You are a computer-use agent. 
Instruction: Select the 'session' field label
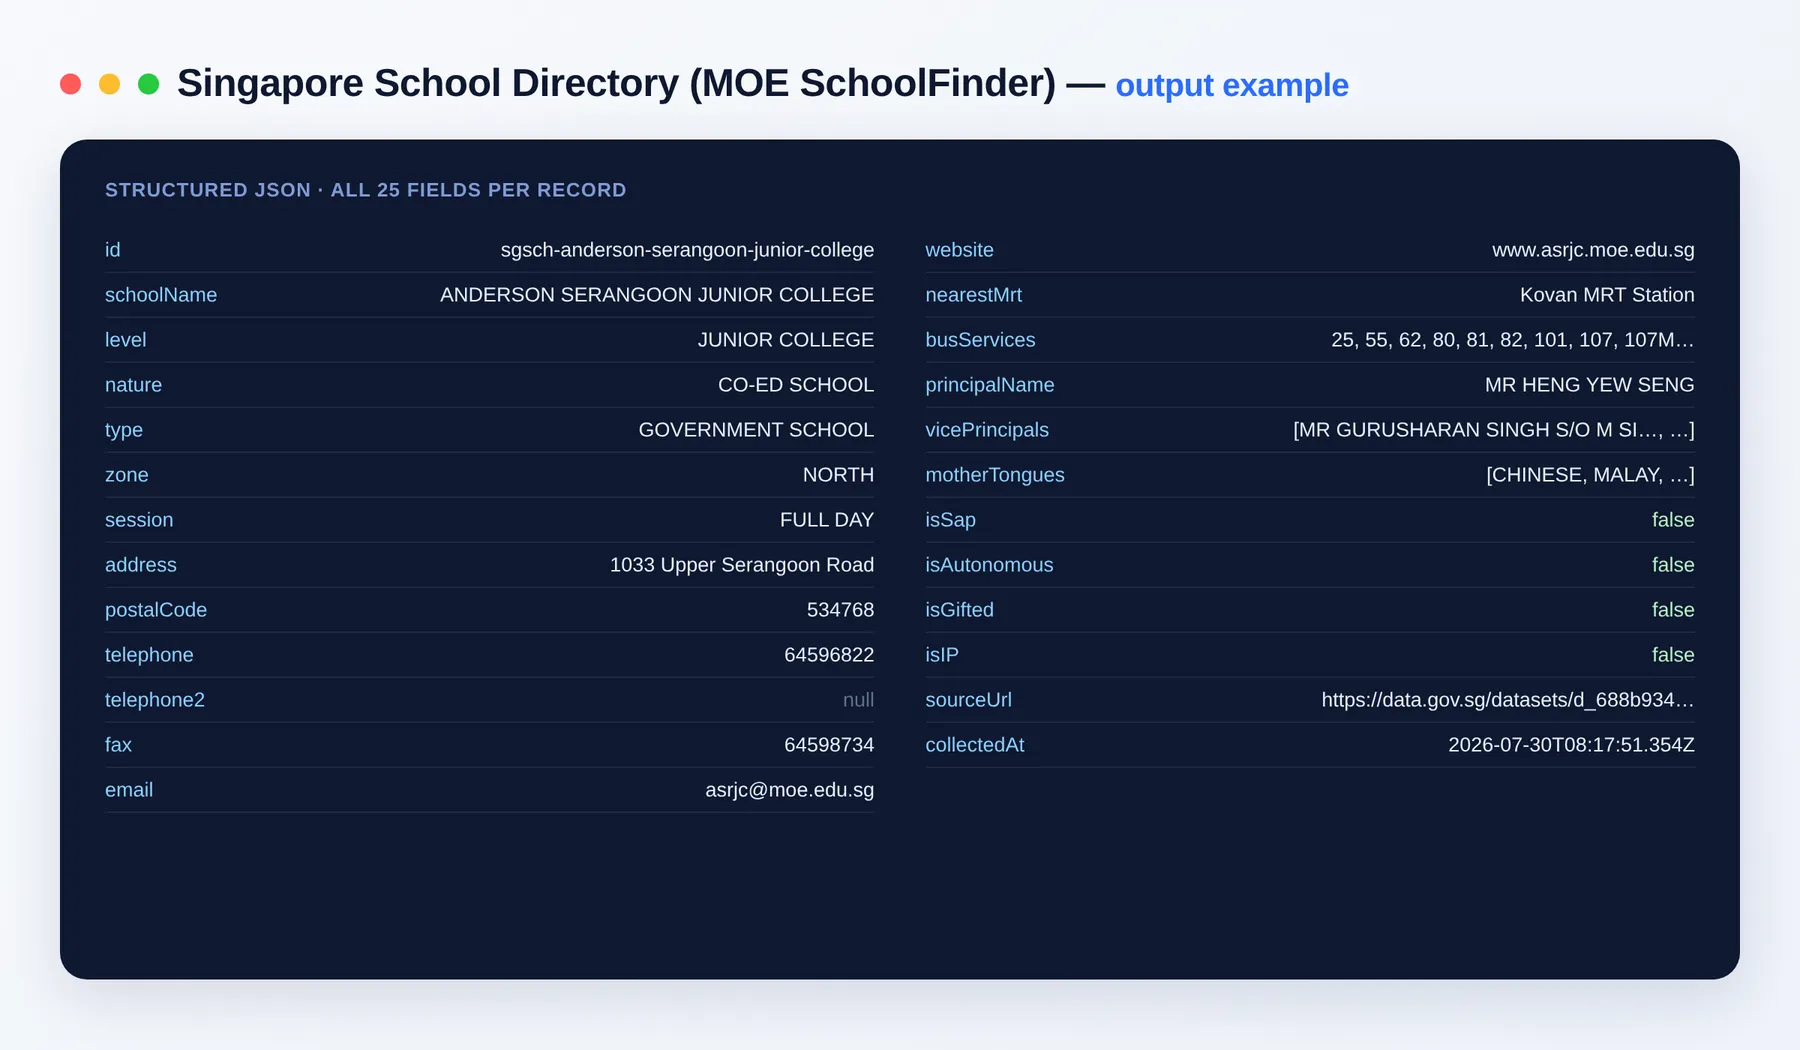(x=139, y=520)
